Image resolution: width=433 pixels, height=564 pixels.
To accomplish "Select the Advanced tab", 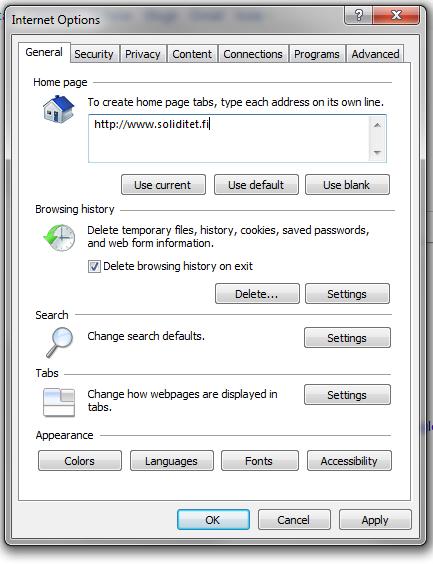I will pyautogui.click(x=375, y=54).
